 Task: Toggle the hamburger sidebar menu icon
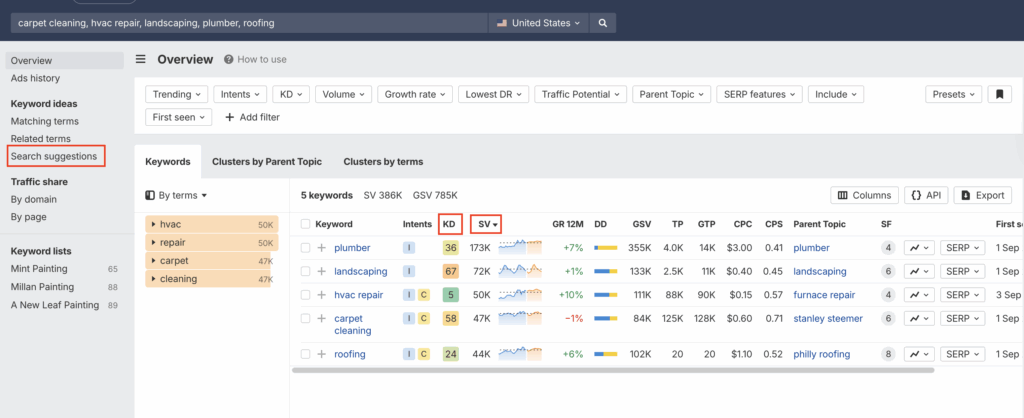click(141, 59)
